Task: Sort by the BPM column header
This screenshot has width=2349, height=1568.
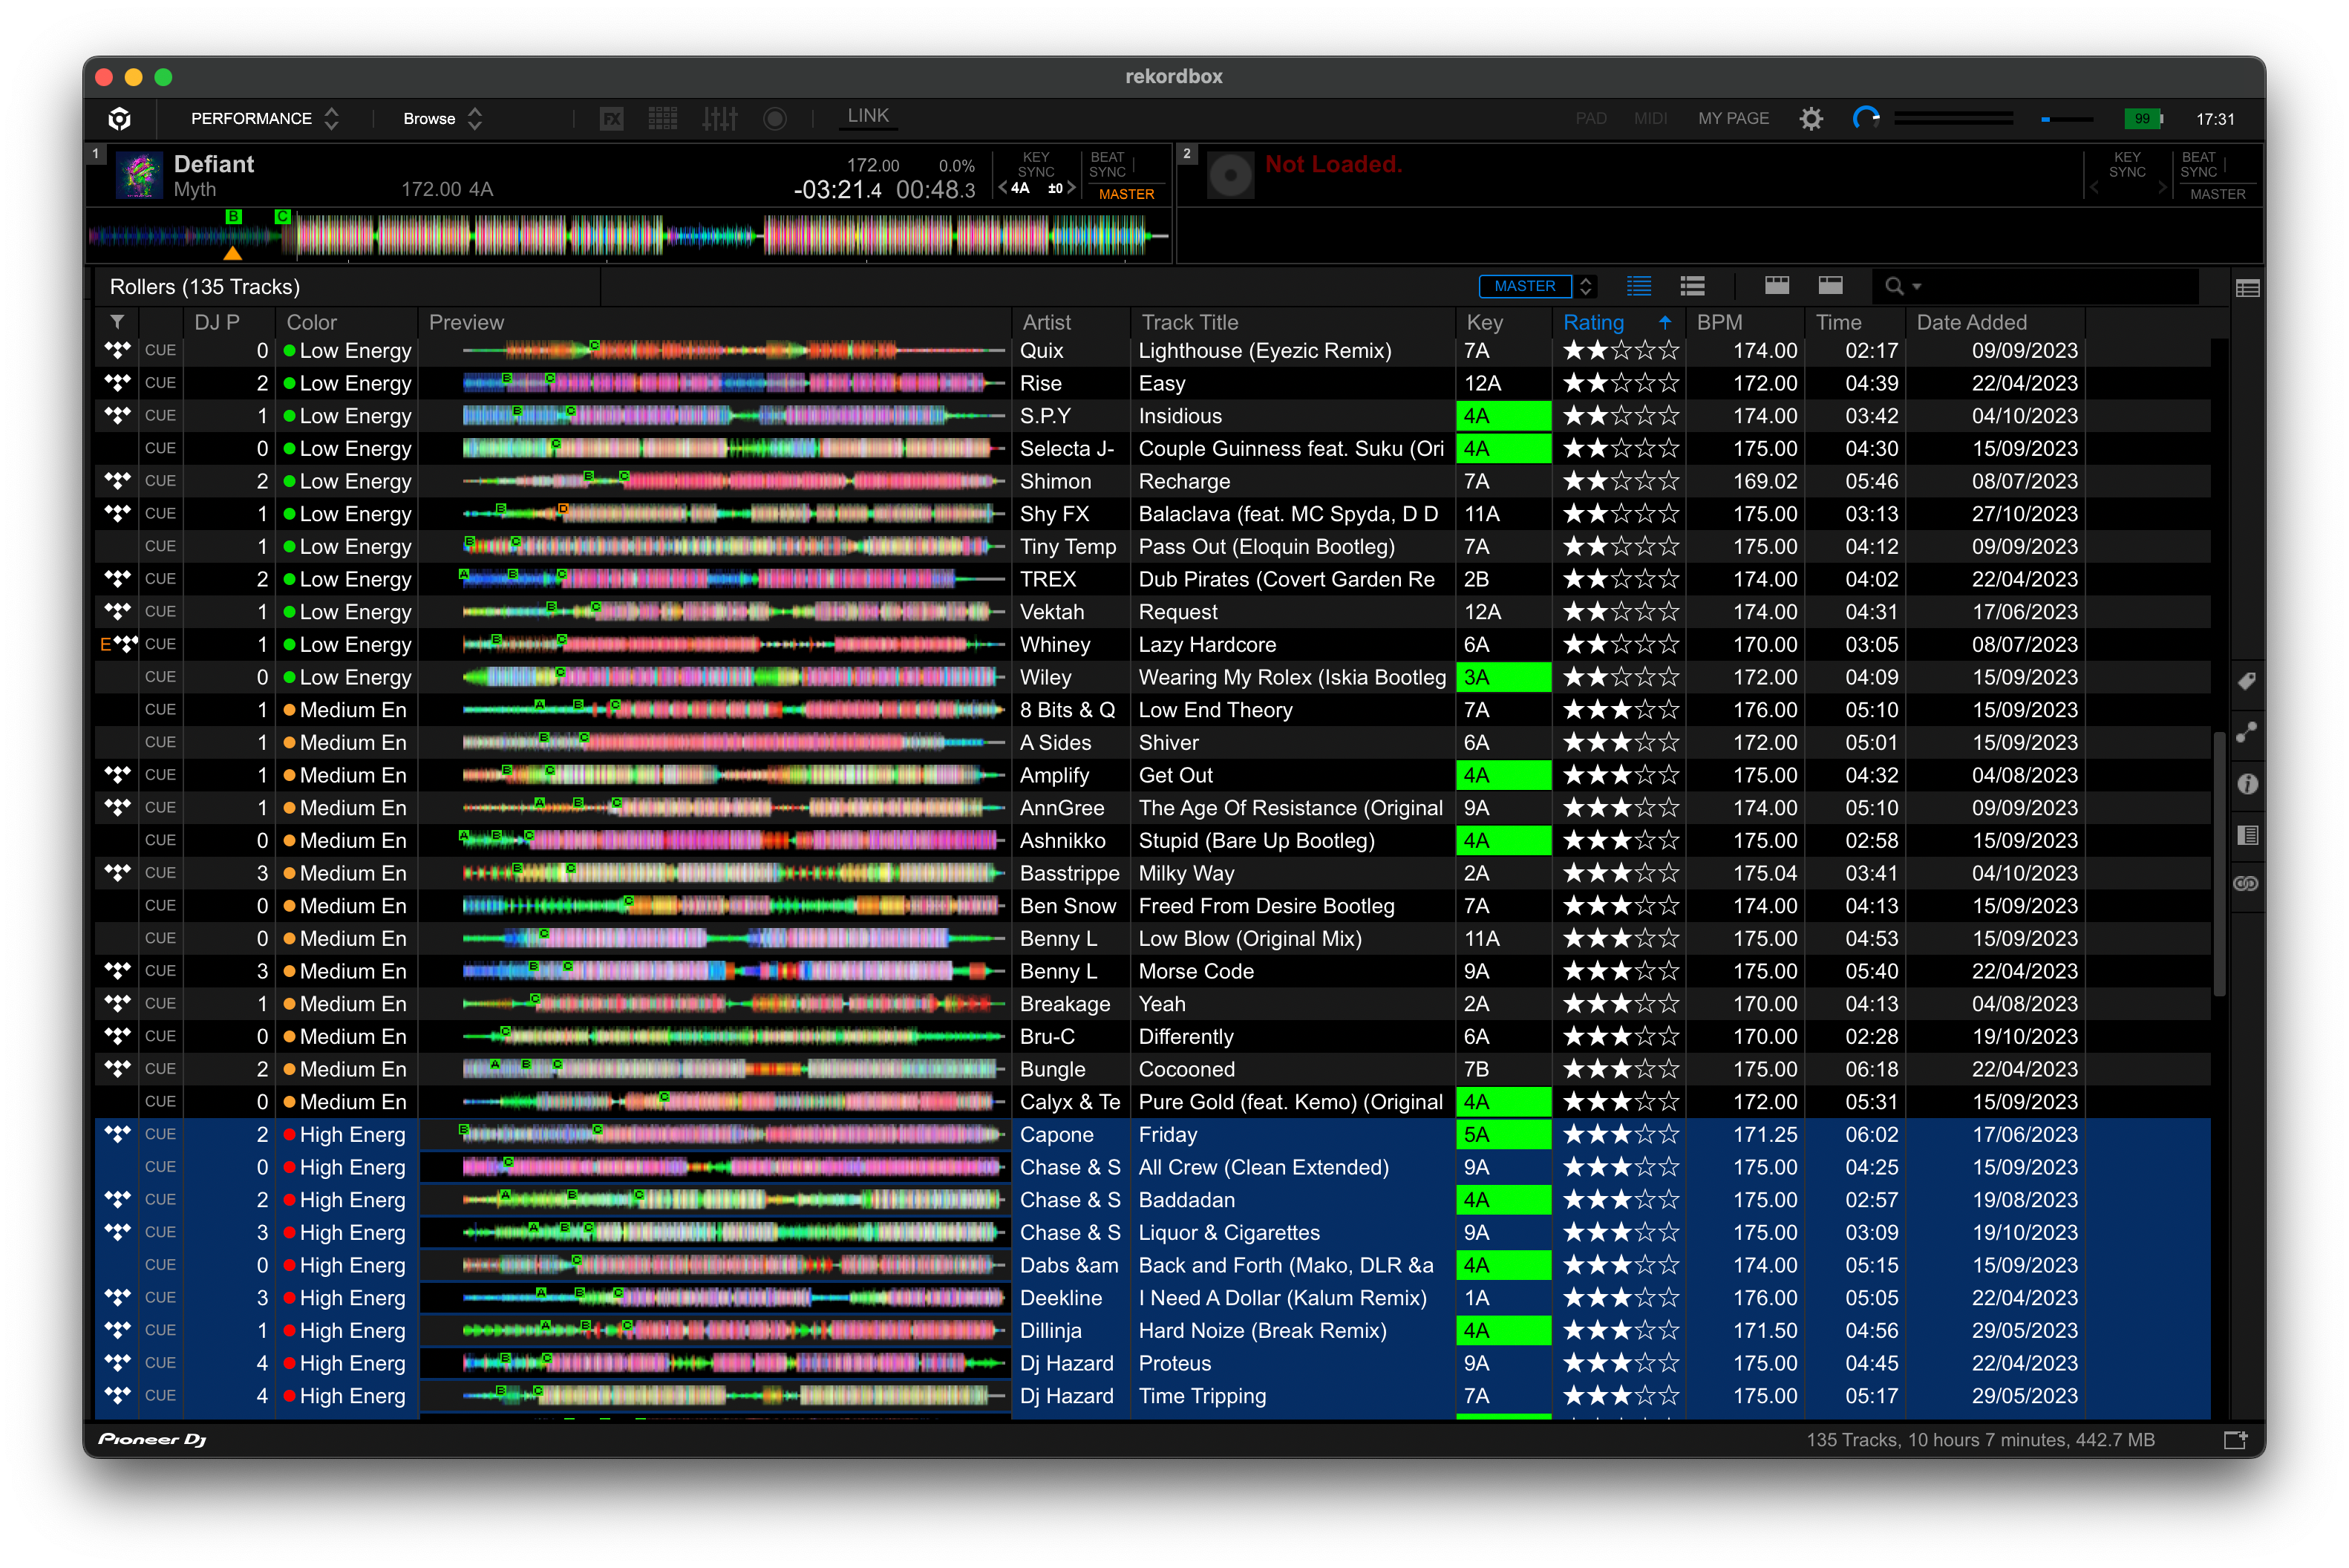Action: coord(1743,322)
